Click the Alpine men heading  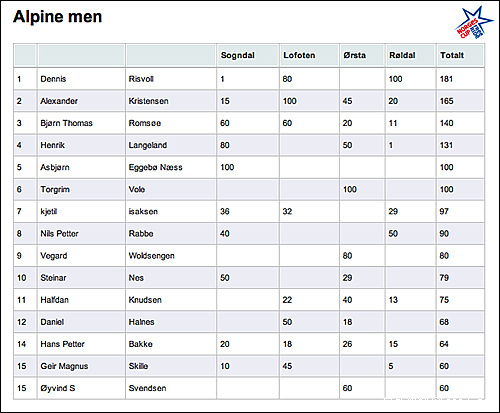pyautogui.click(x=57, y=17)
